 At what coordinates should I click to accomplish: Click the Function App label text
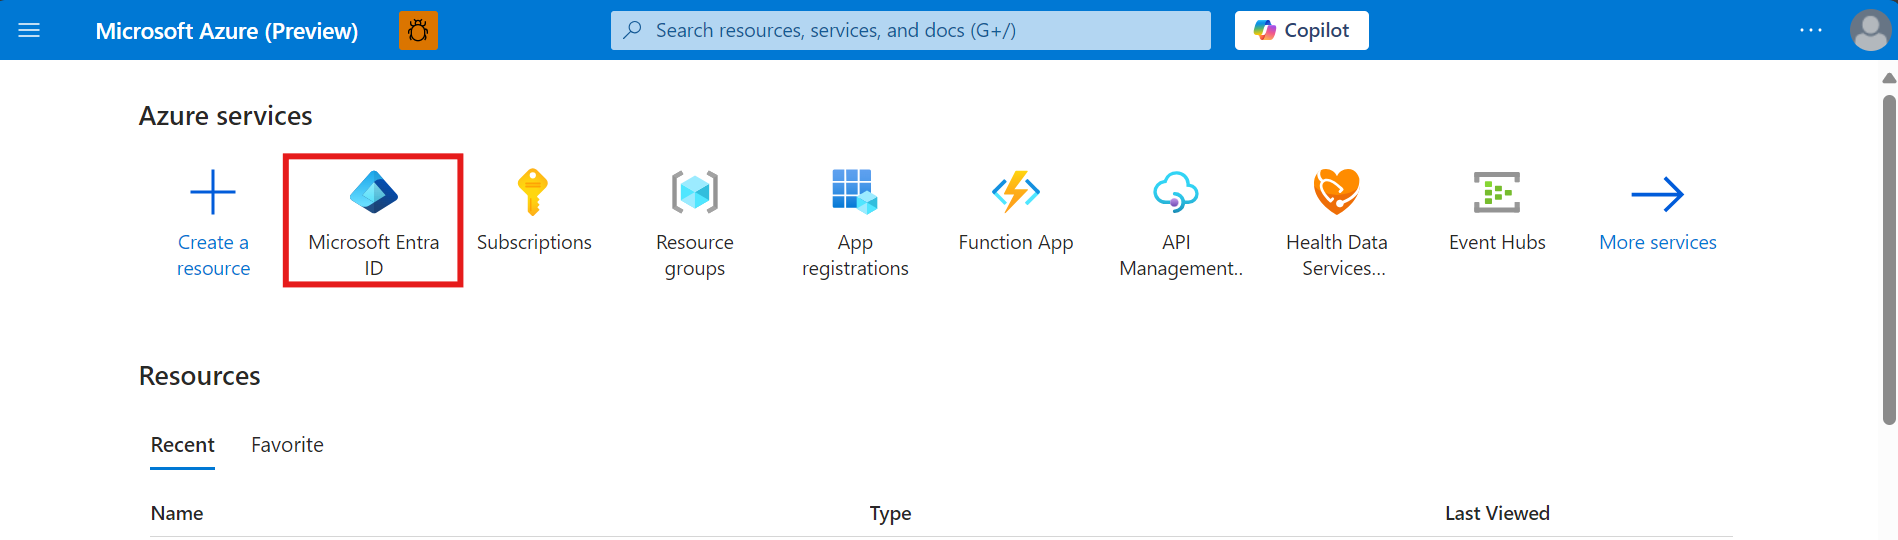(x=1016, y=242)
